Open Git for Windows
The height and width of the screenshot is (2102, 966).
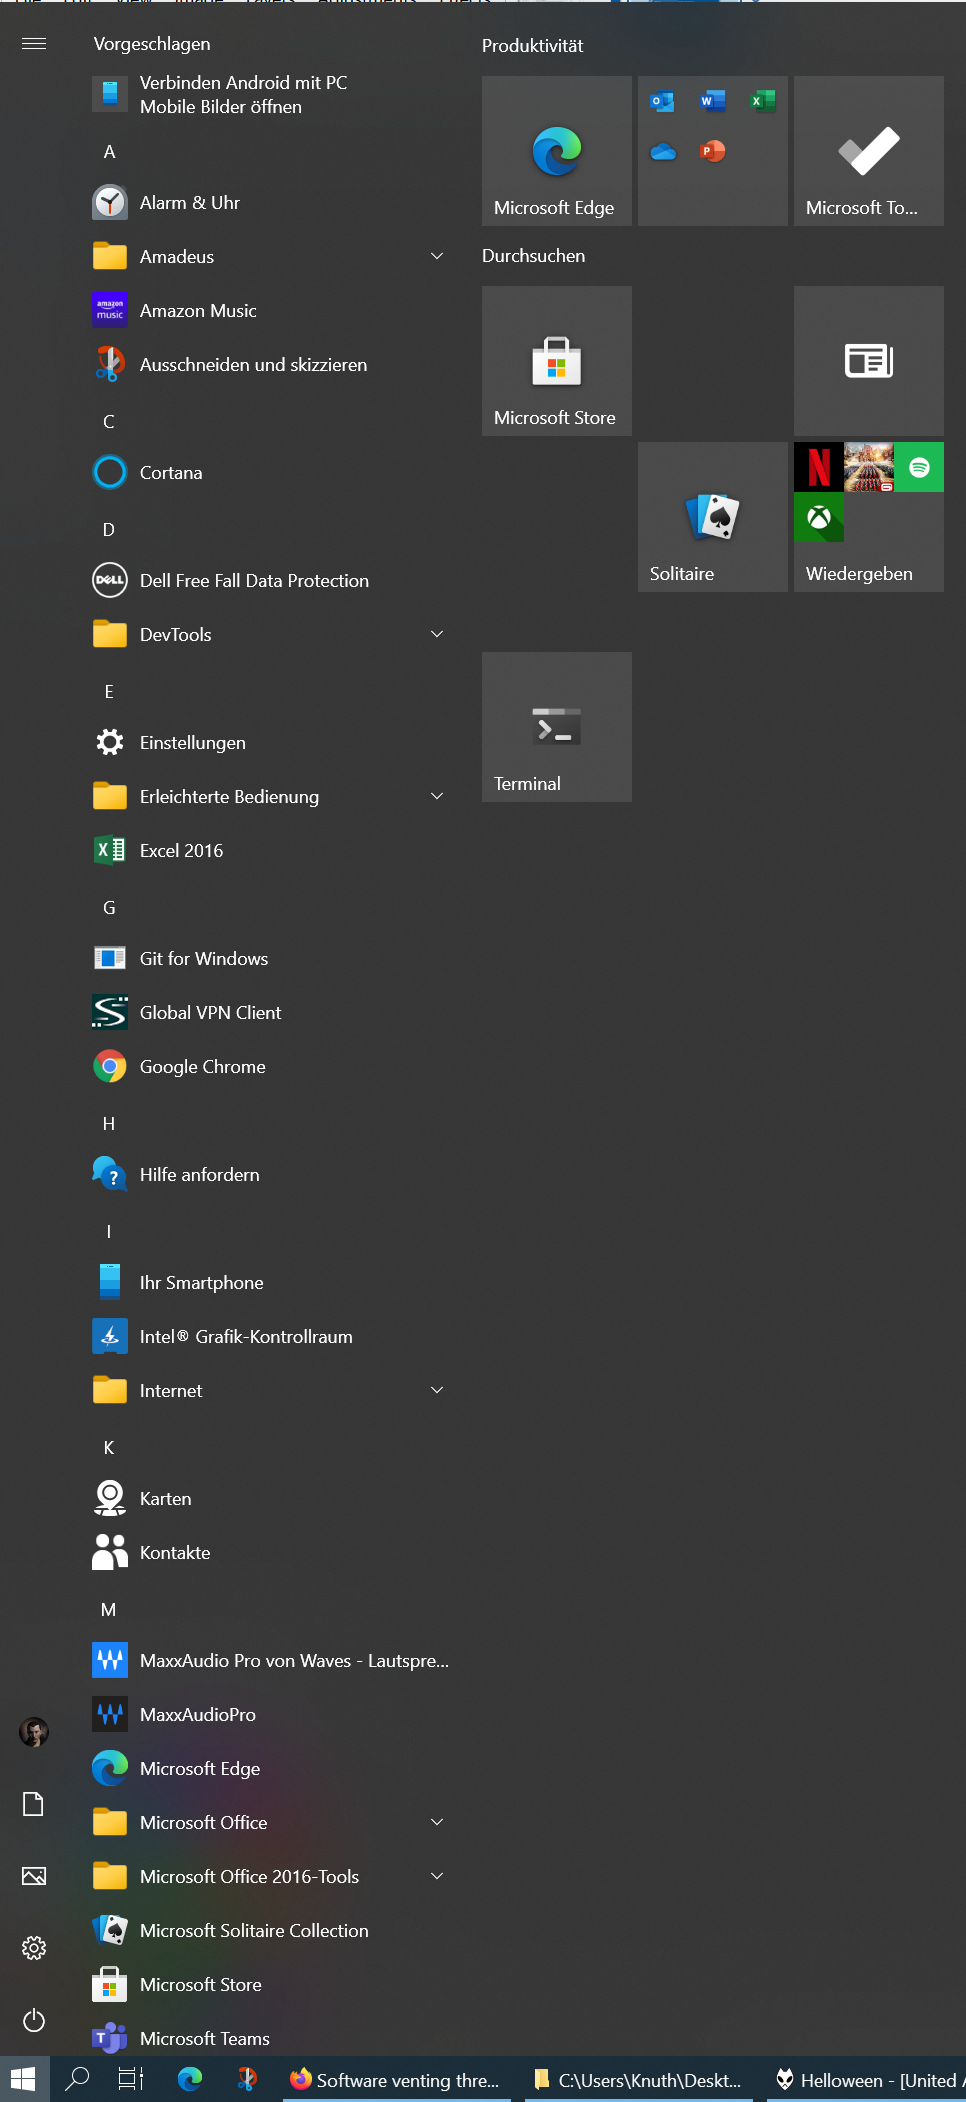coord(270,959)
